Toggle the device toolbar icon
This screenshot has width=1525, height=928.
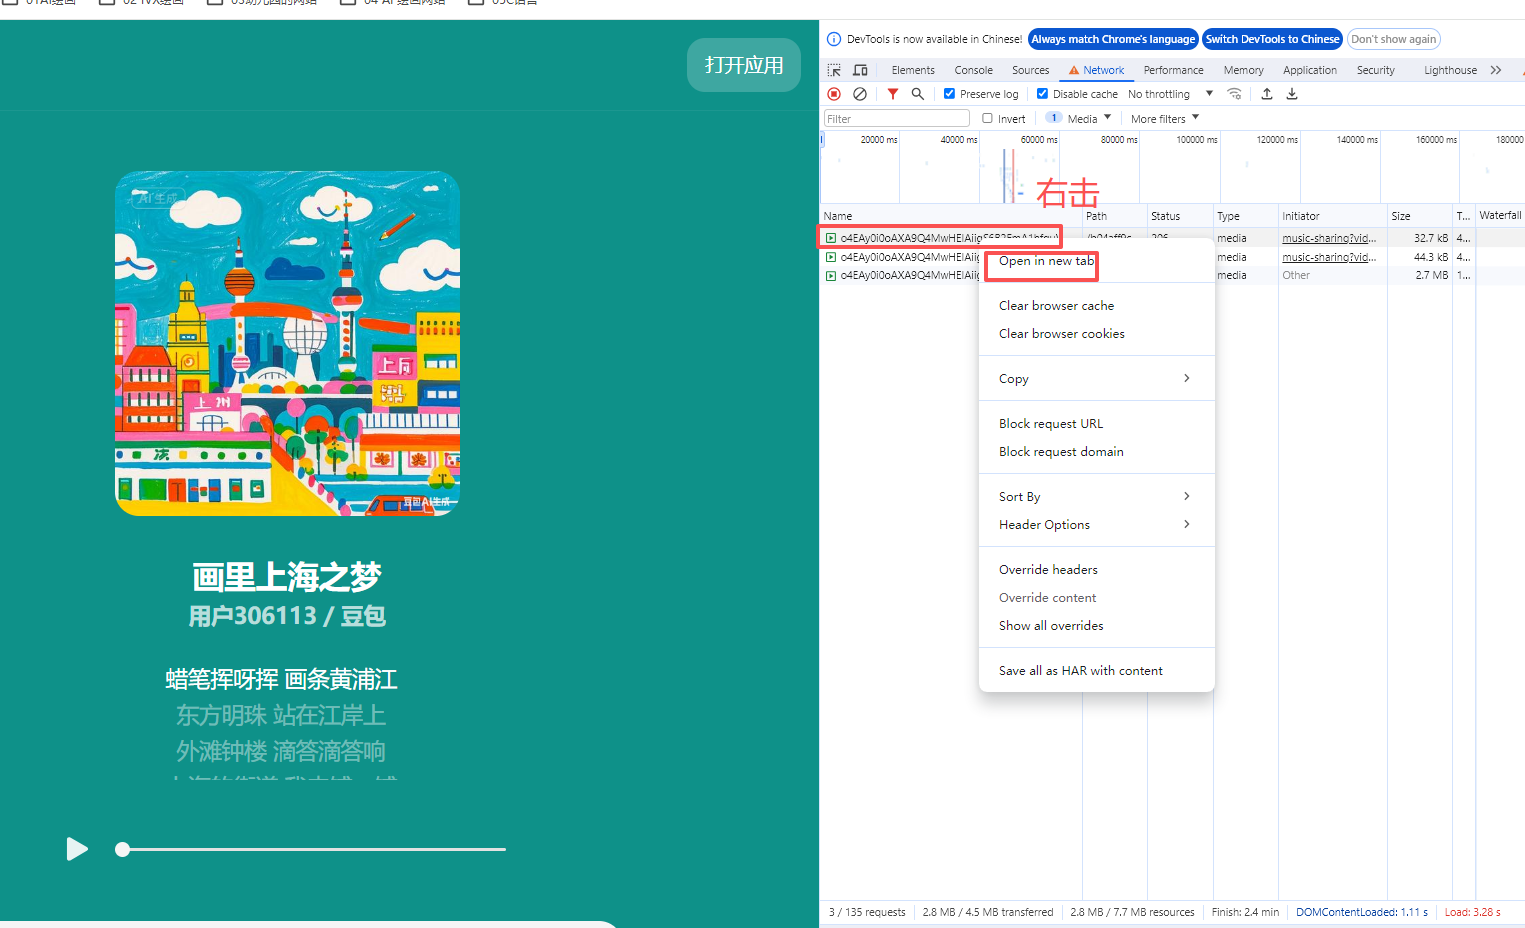[x=860, y=70]
